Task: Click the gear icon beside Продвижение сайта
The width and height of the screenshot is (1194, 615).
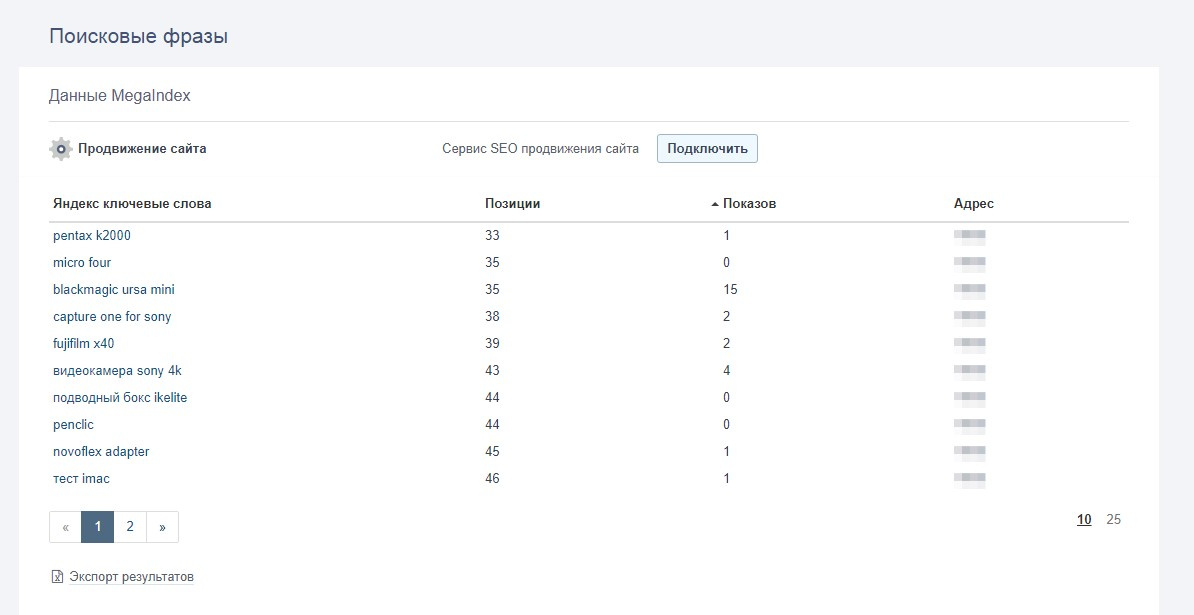Action: pyautogui.click(x=61, y=149)
